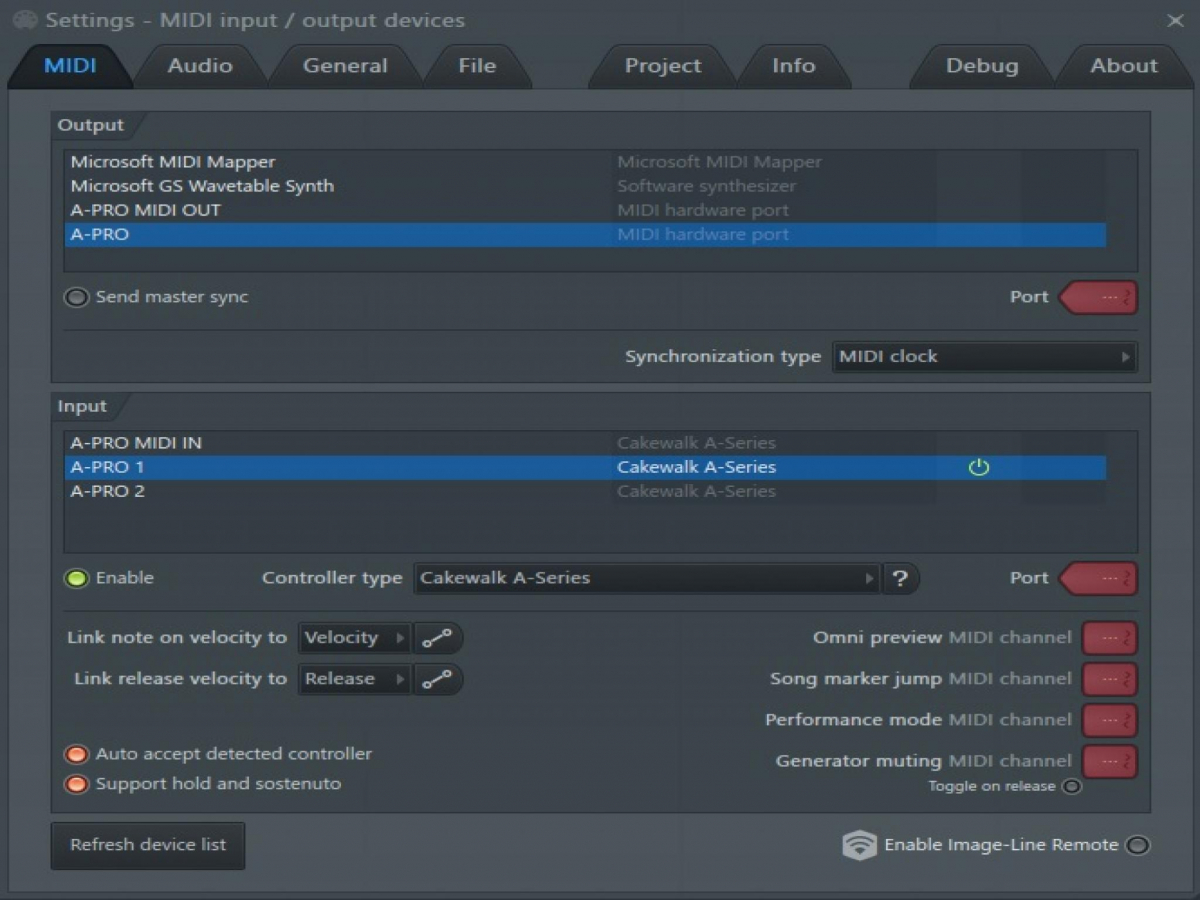This screenshot has height=900, width=1200.
Task: Turn on Enable Image-Line Remote
Action: 1137,845
